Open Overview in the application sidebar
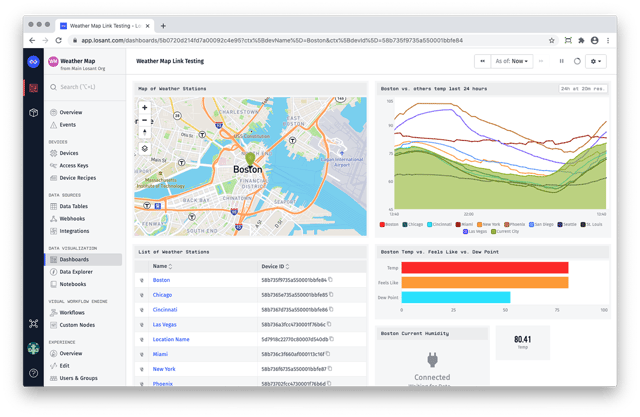Viewport: 640px width, 417px height. point(71,112)
